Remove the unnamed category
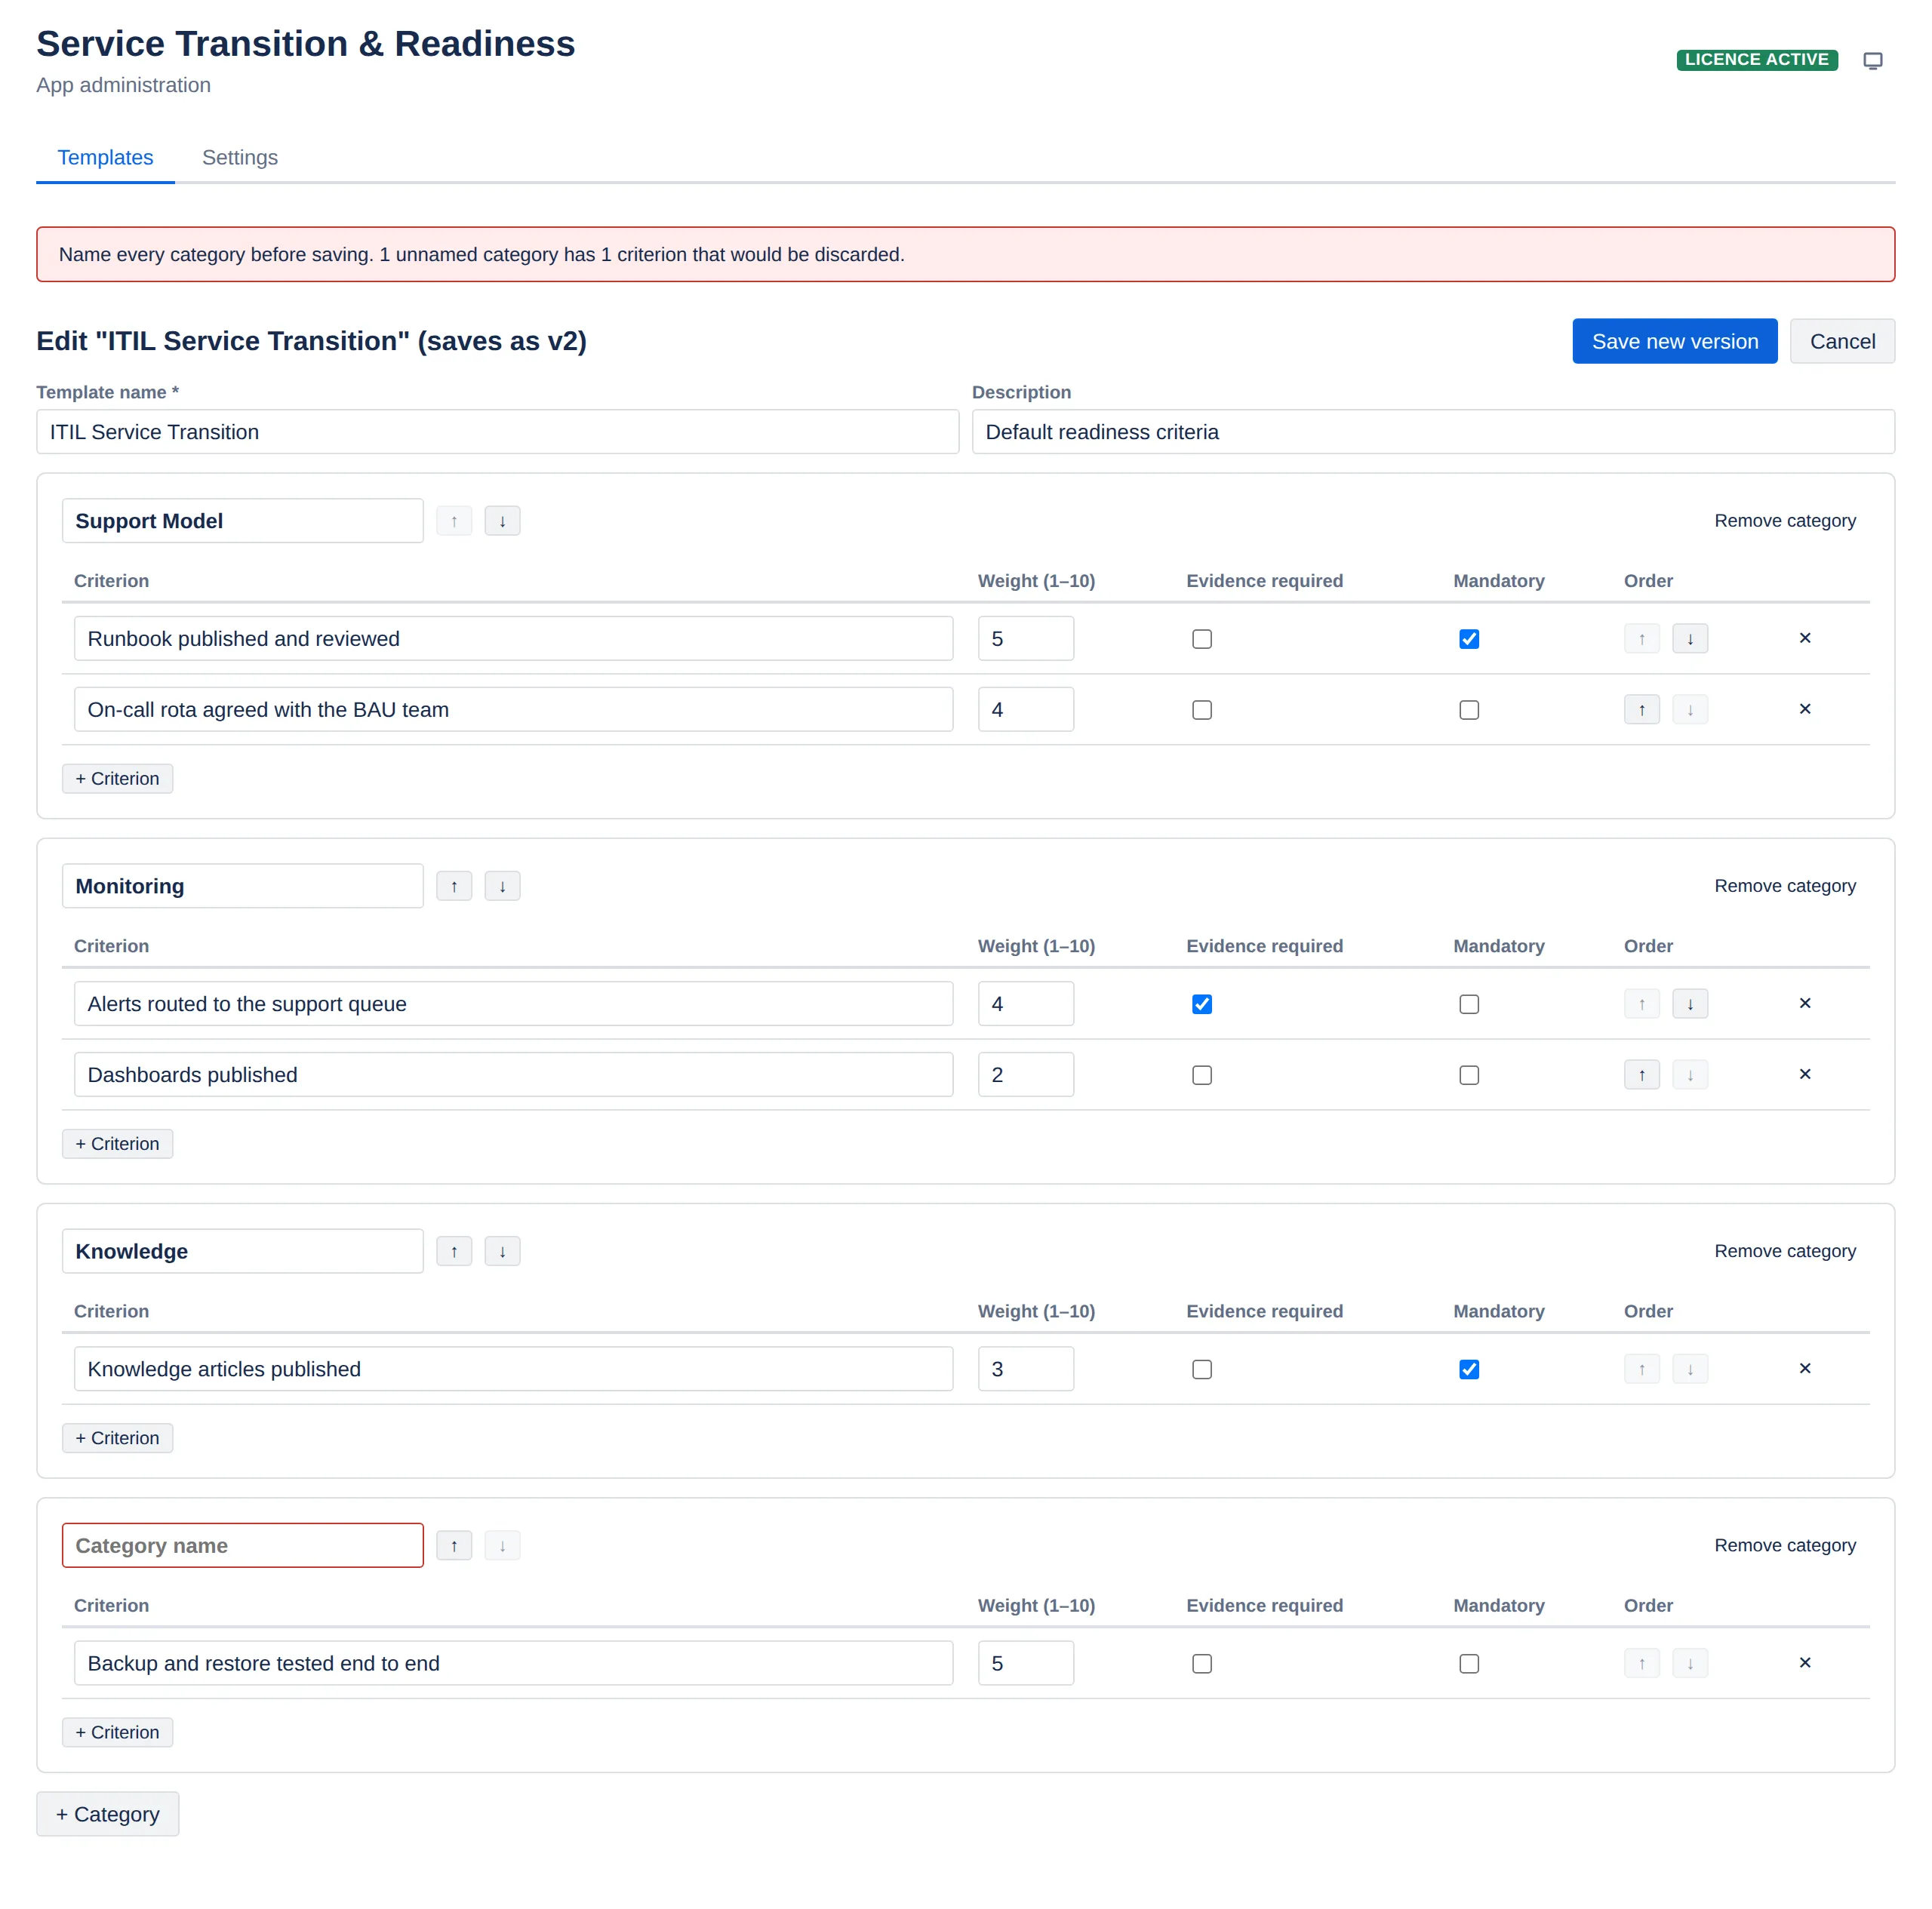Image resolution: width=1932 pixels, height=1909 pixels. click(1785, 1545)
